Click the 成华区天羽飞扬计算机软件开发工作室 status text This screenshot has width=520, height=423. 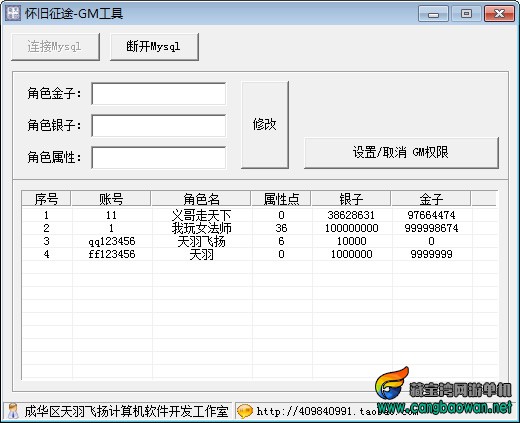point(126,411)
